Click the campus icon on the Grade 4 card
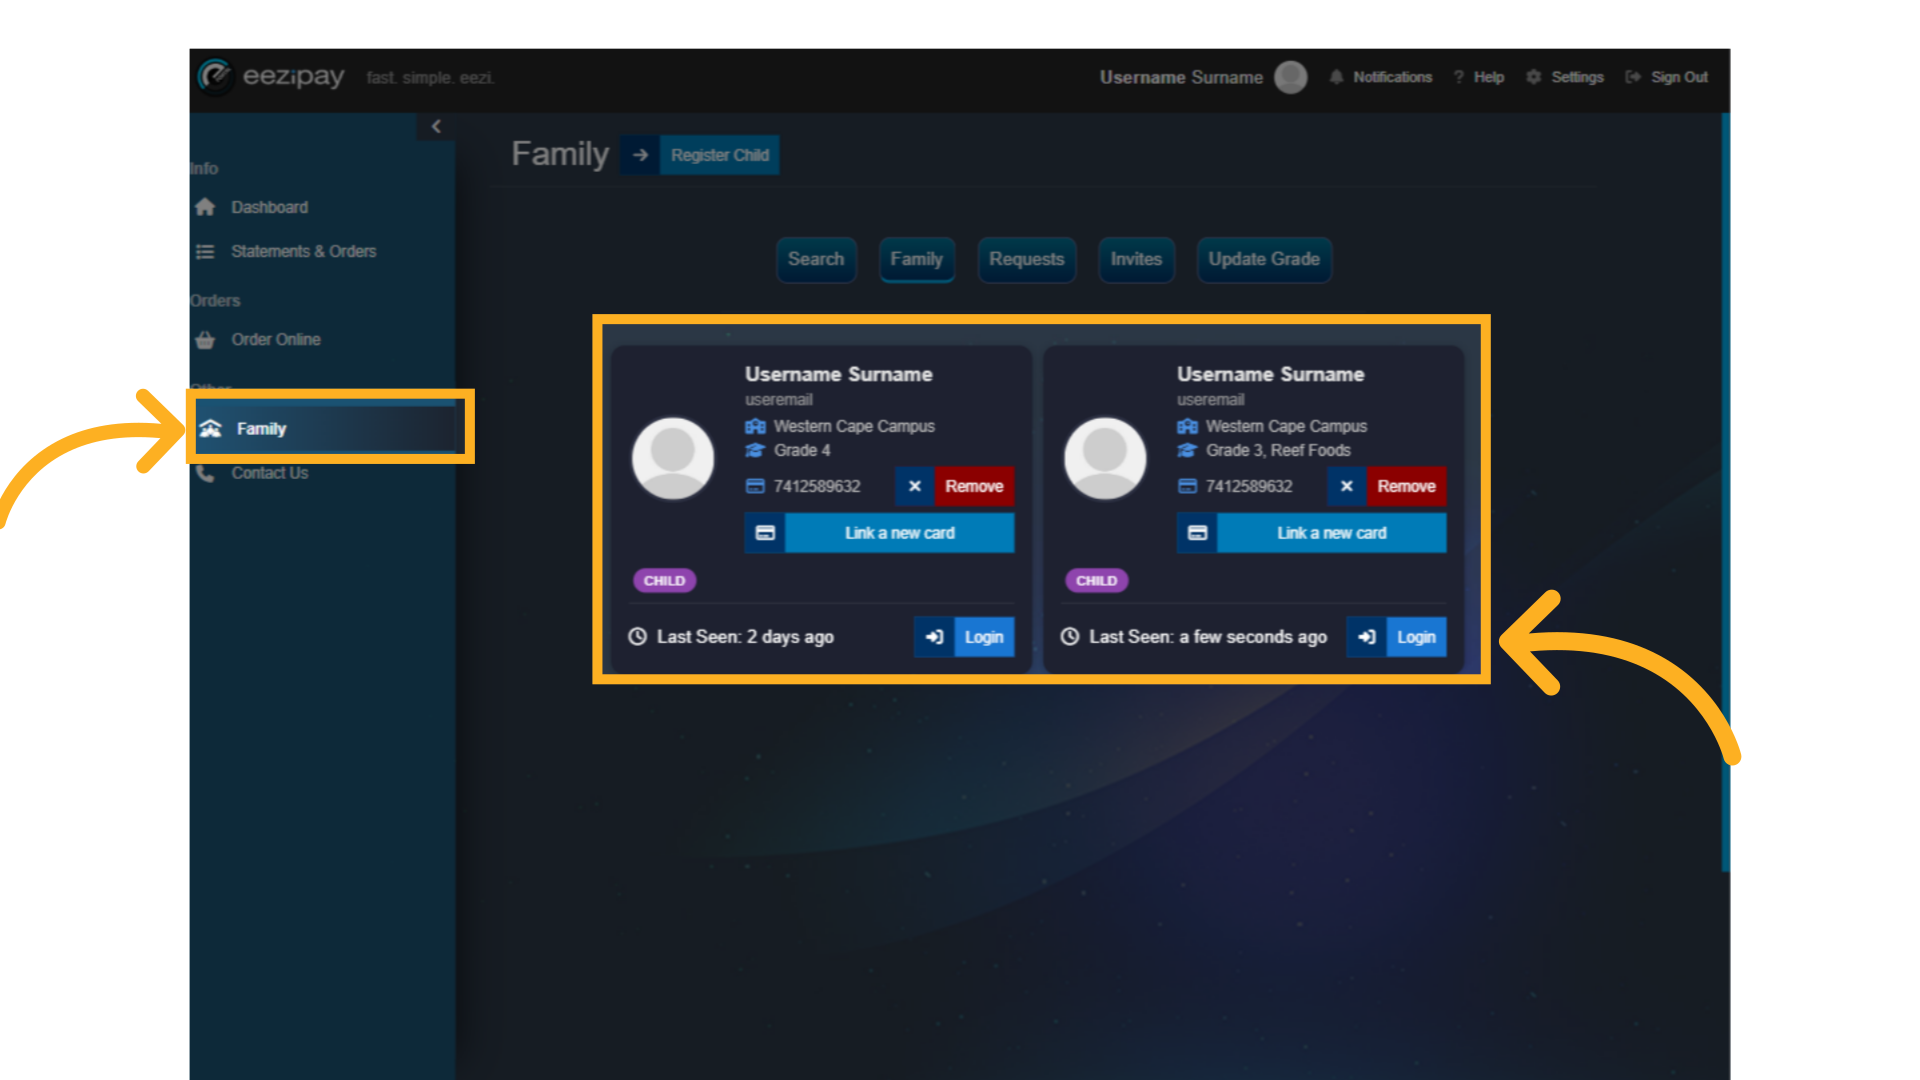This screenshot has height=1080, width=1920. coord(755,427)
